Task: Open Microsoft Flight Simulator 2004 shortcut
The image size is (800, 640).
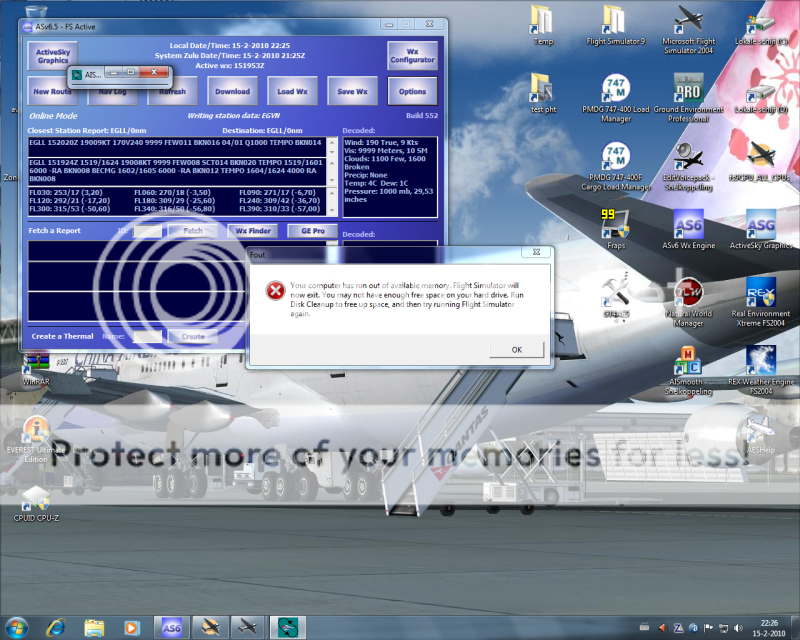Action: tap(688, 22)
